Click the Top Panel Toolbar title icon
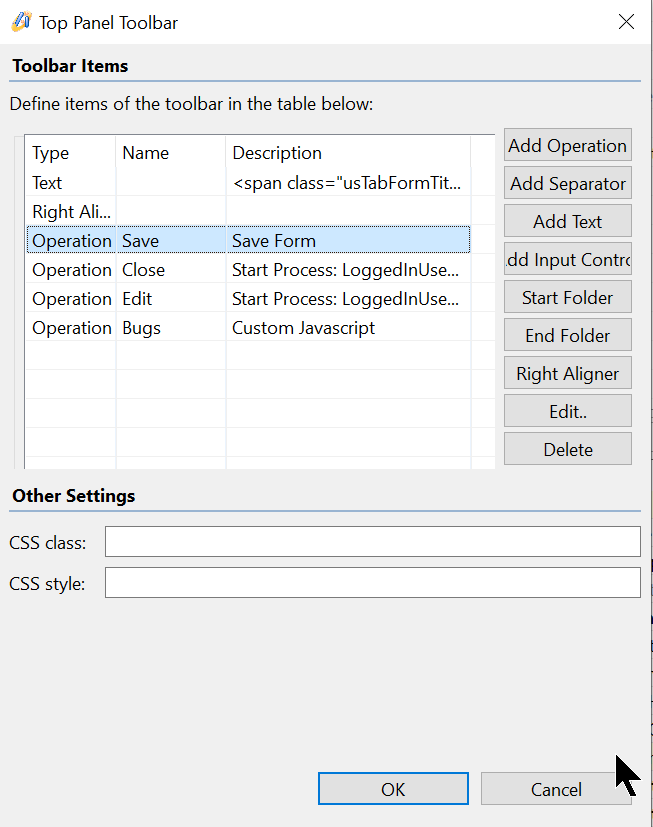653x827 pixels. (22, 22)
